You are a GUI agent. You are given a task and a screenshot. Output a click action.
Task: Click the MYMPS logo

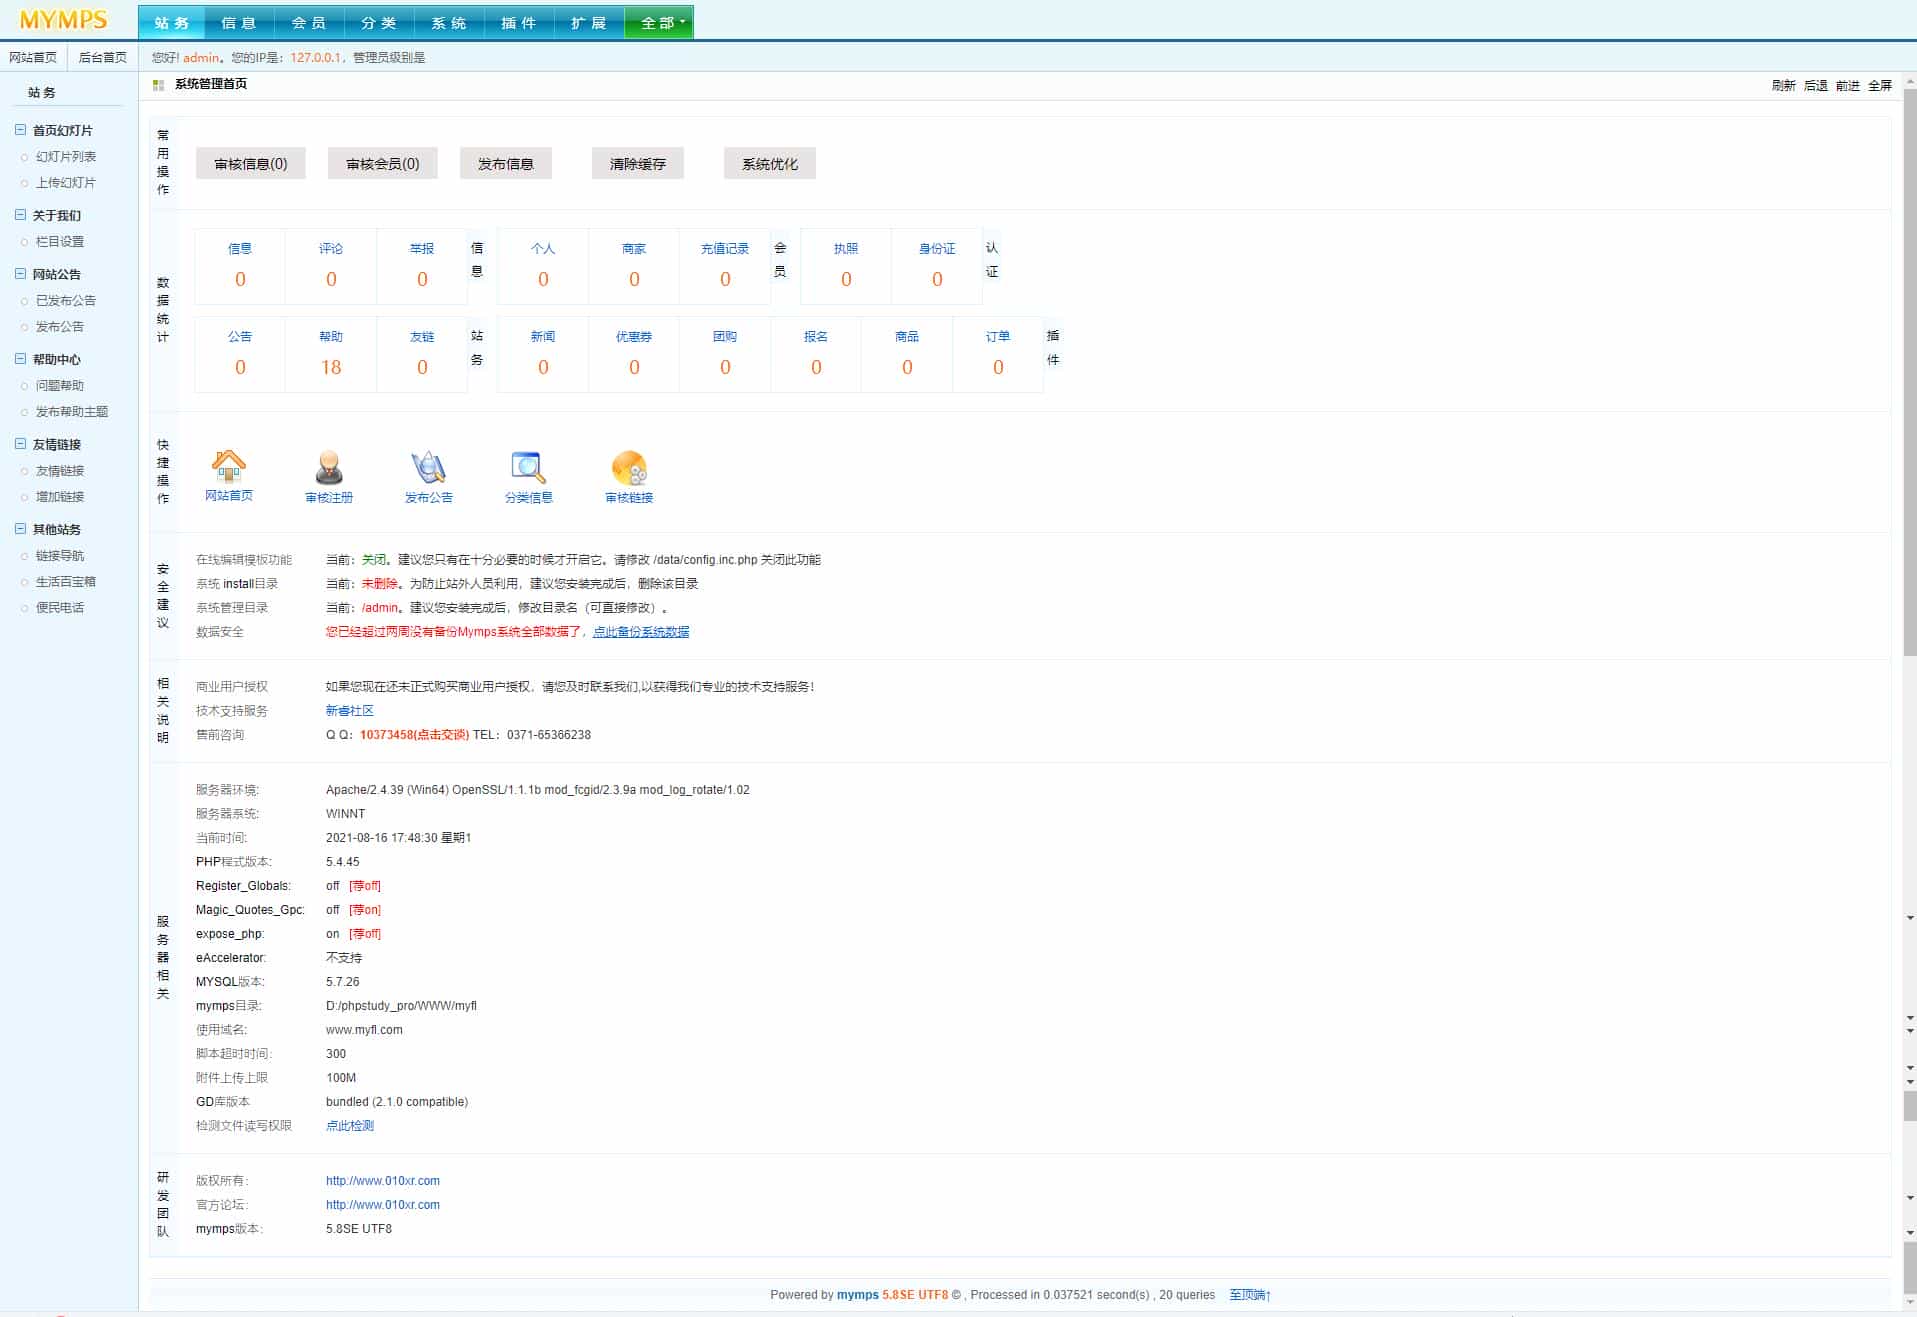[x=63, y=21]
